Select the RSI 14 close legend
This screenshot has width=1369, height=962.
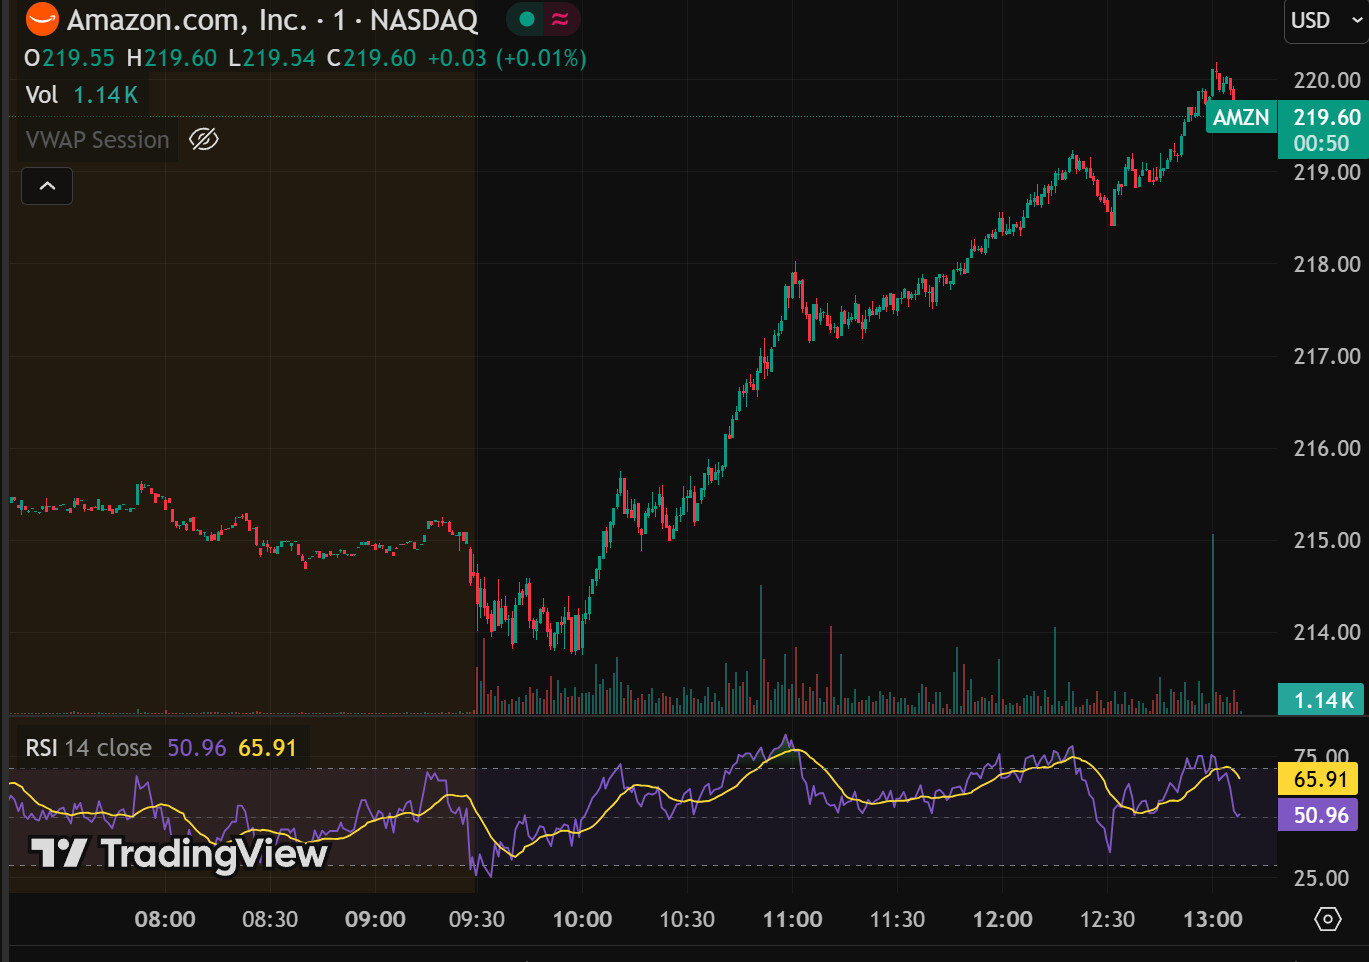coord(88,748)
